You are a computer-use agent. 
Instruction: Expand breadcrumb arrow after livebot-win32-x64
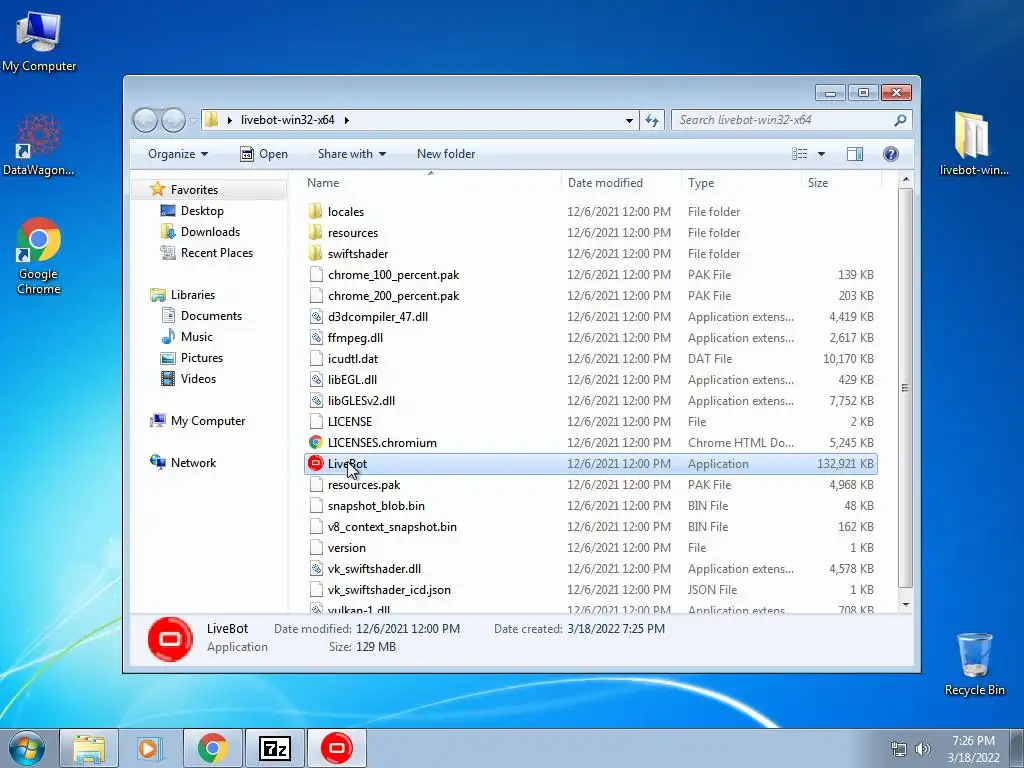tap(346, 120)
